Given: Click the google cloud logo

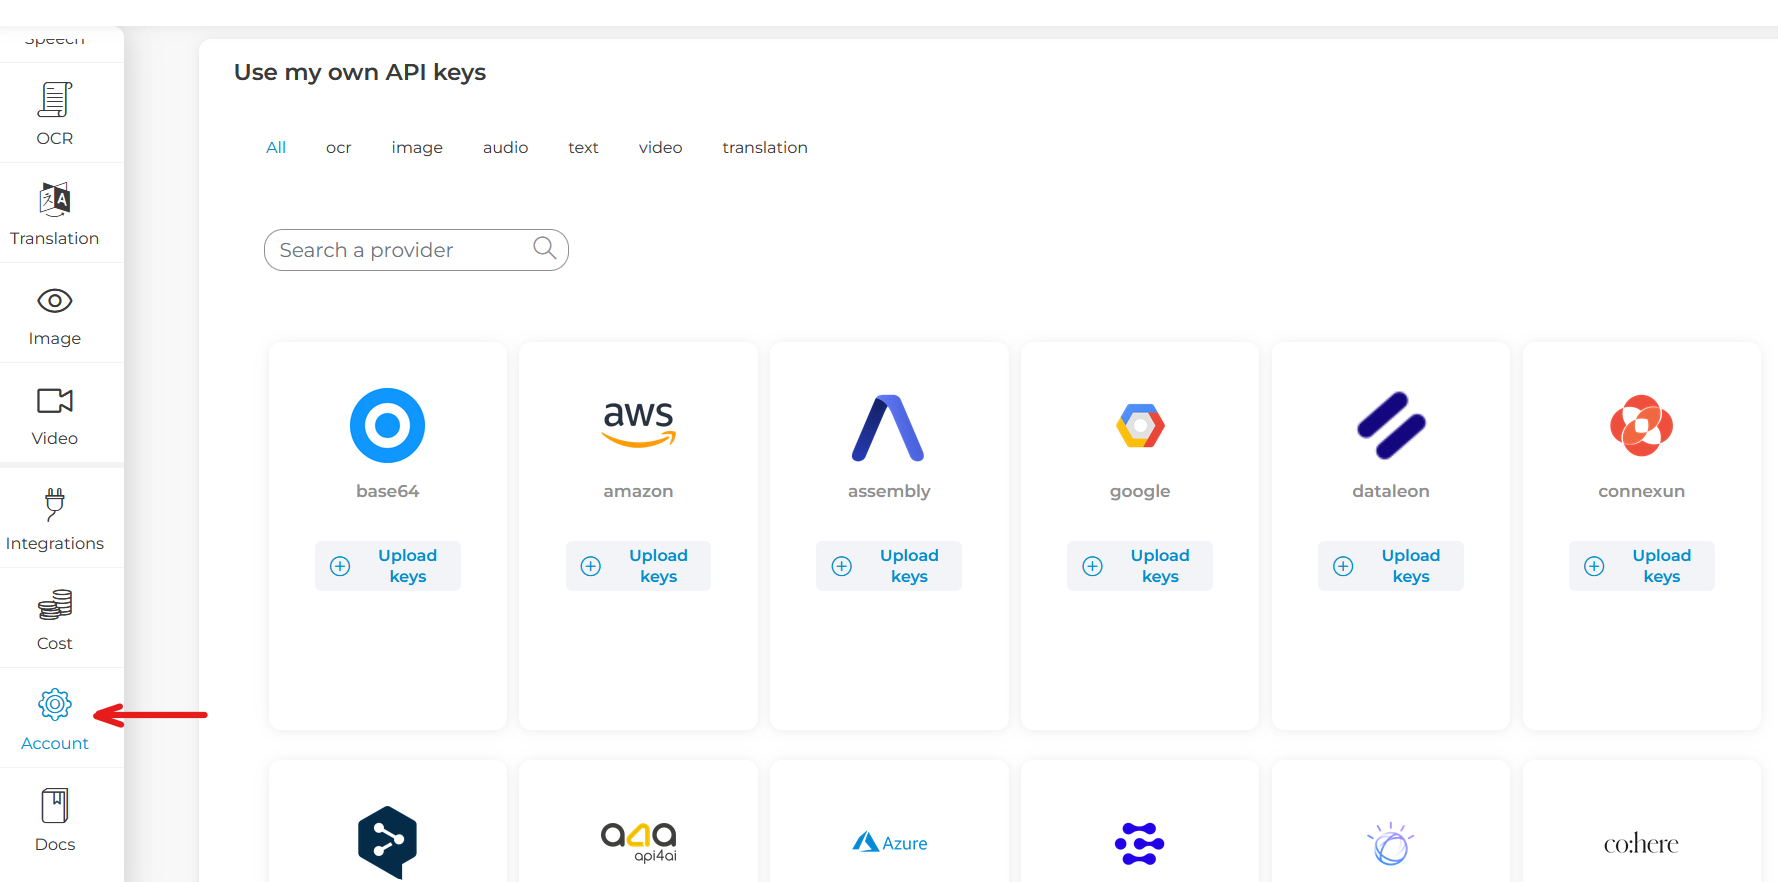Looking at the screenshot, I should pos(1140,426).
